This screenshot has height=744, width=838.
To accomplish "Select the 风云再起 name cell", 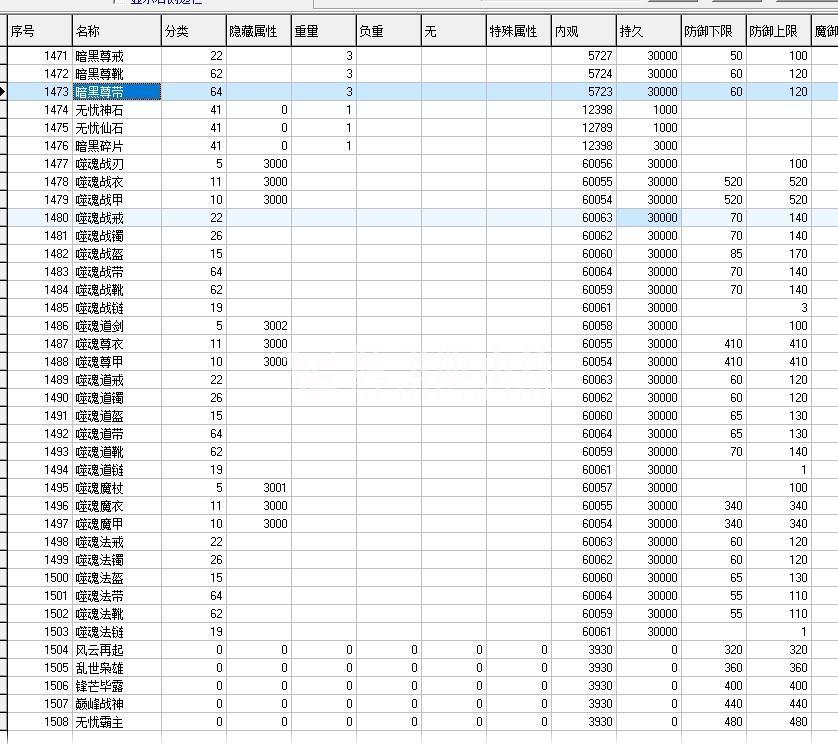I will click(117, 650).
